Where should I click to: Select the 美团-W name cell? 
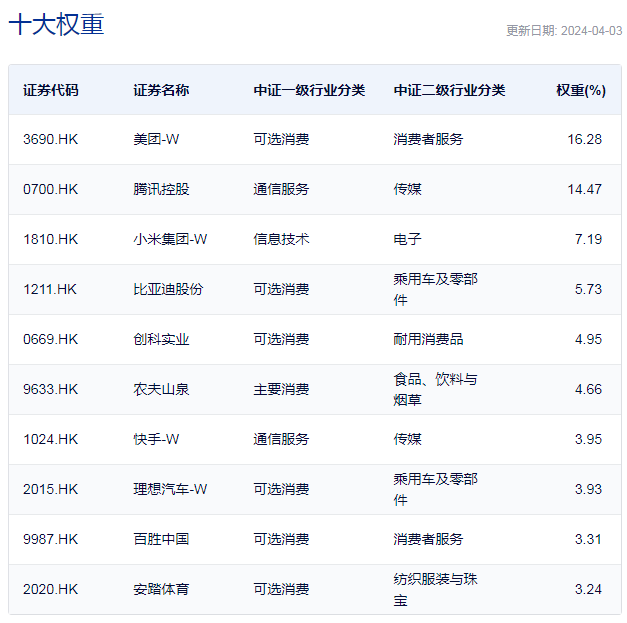(x=156, y=139)
